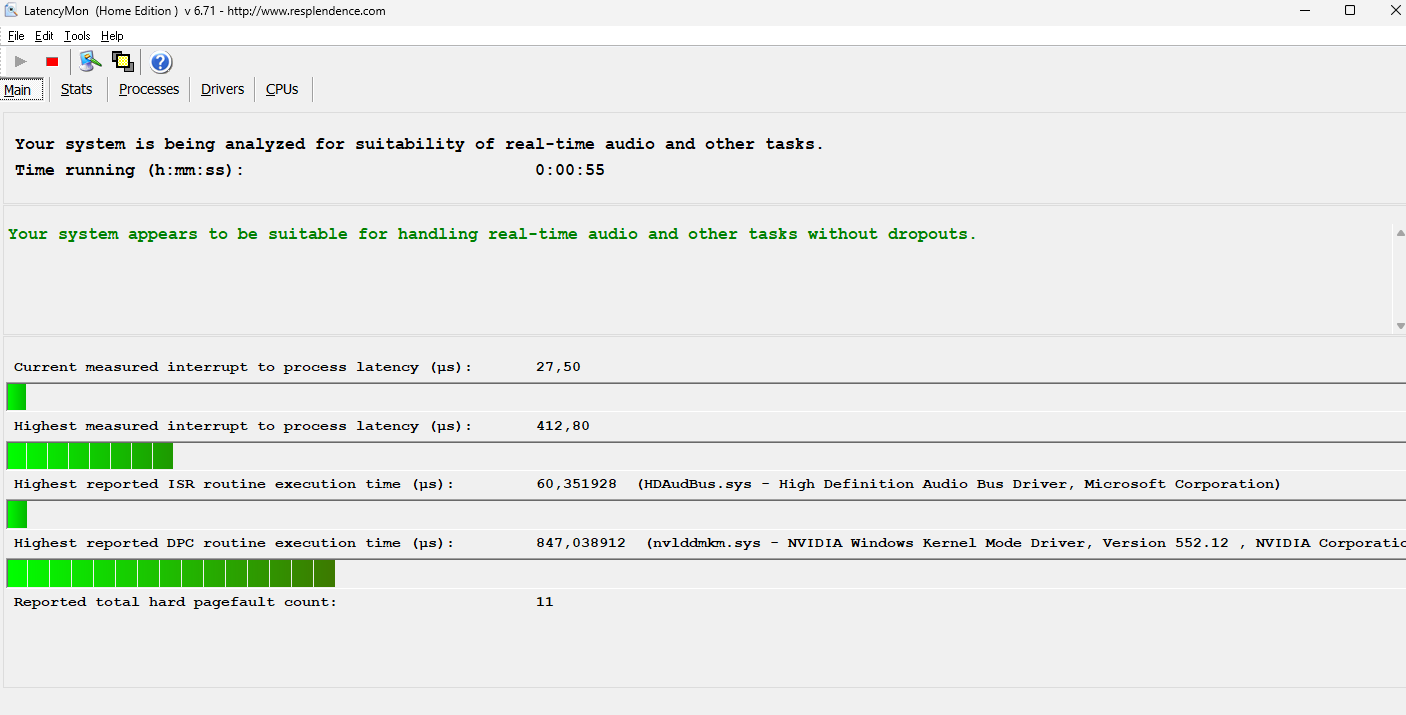
Task: Click the nvlddmkm.sys NVIDIA driver text
Action: (1026, 543)
